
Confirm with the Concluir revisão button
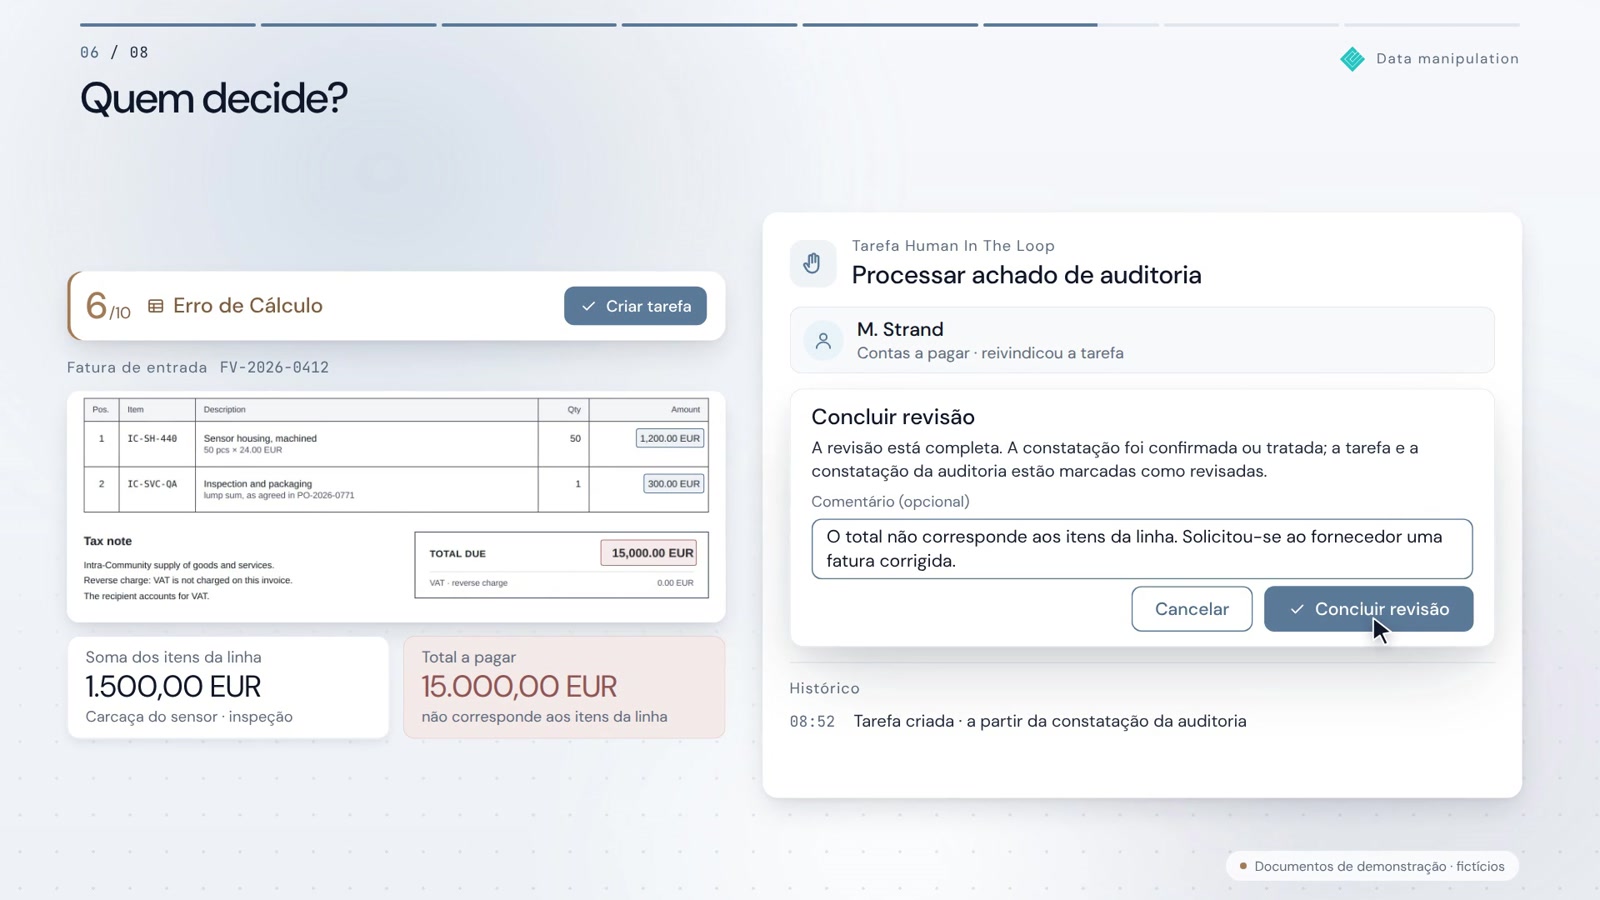click(1368, 609)
